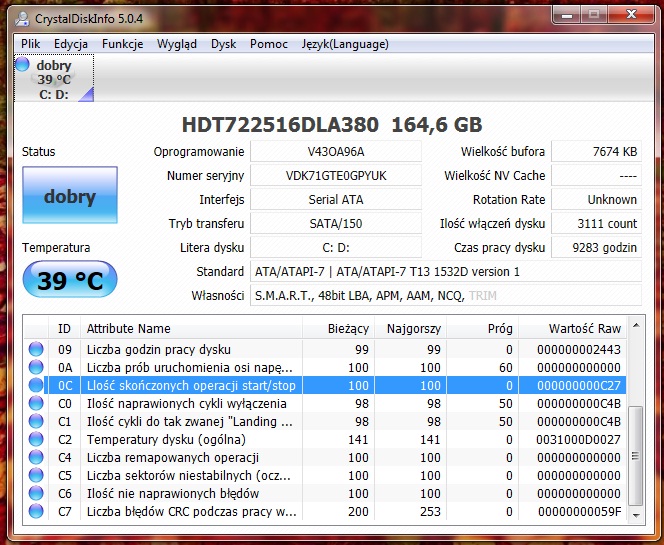Open the Plik menu

click(30, 44)
